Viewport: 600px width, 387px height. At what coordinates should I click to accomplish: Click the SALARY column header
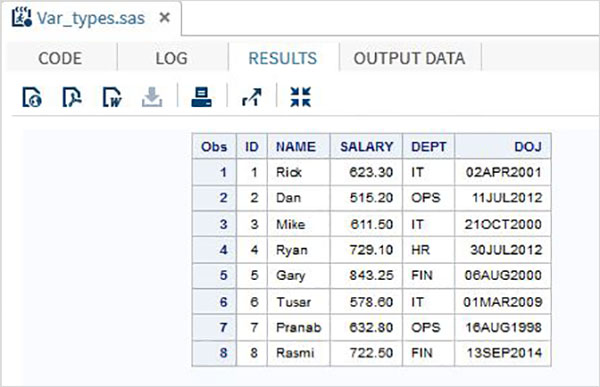pos(366,146)
